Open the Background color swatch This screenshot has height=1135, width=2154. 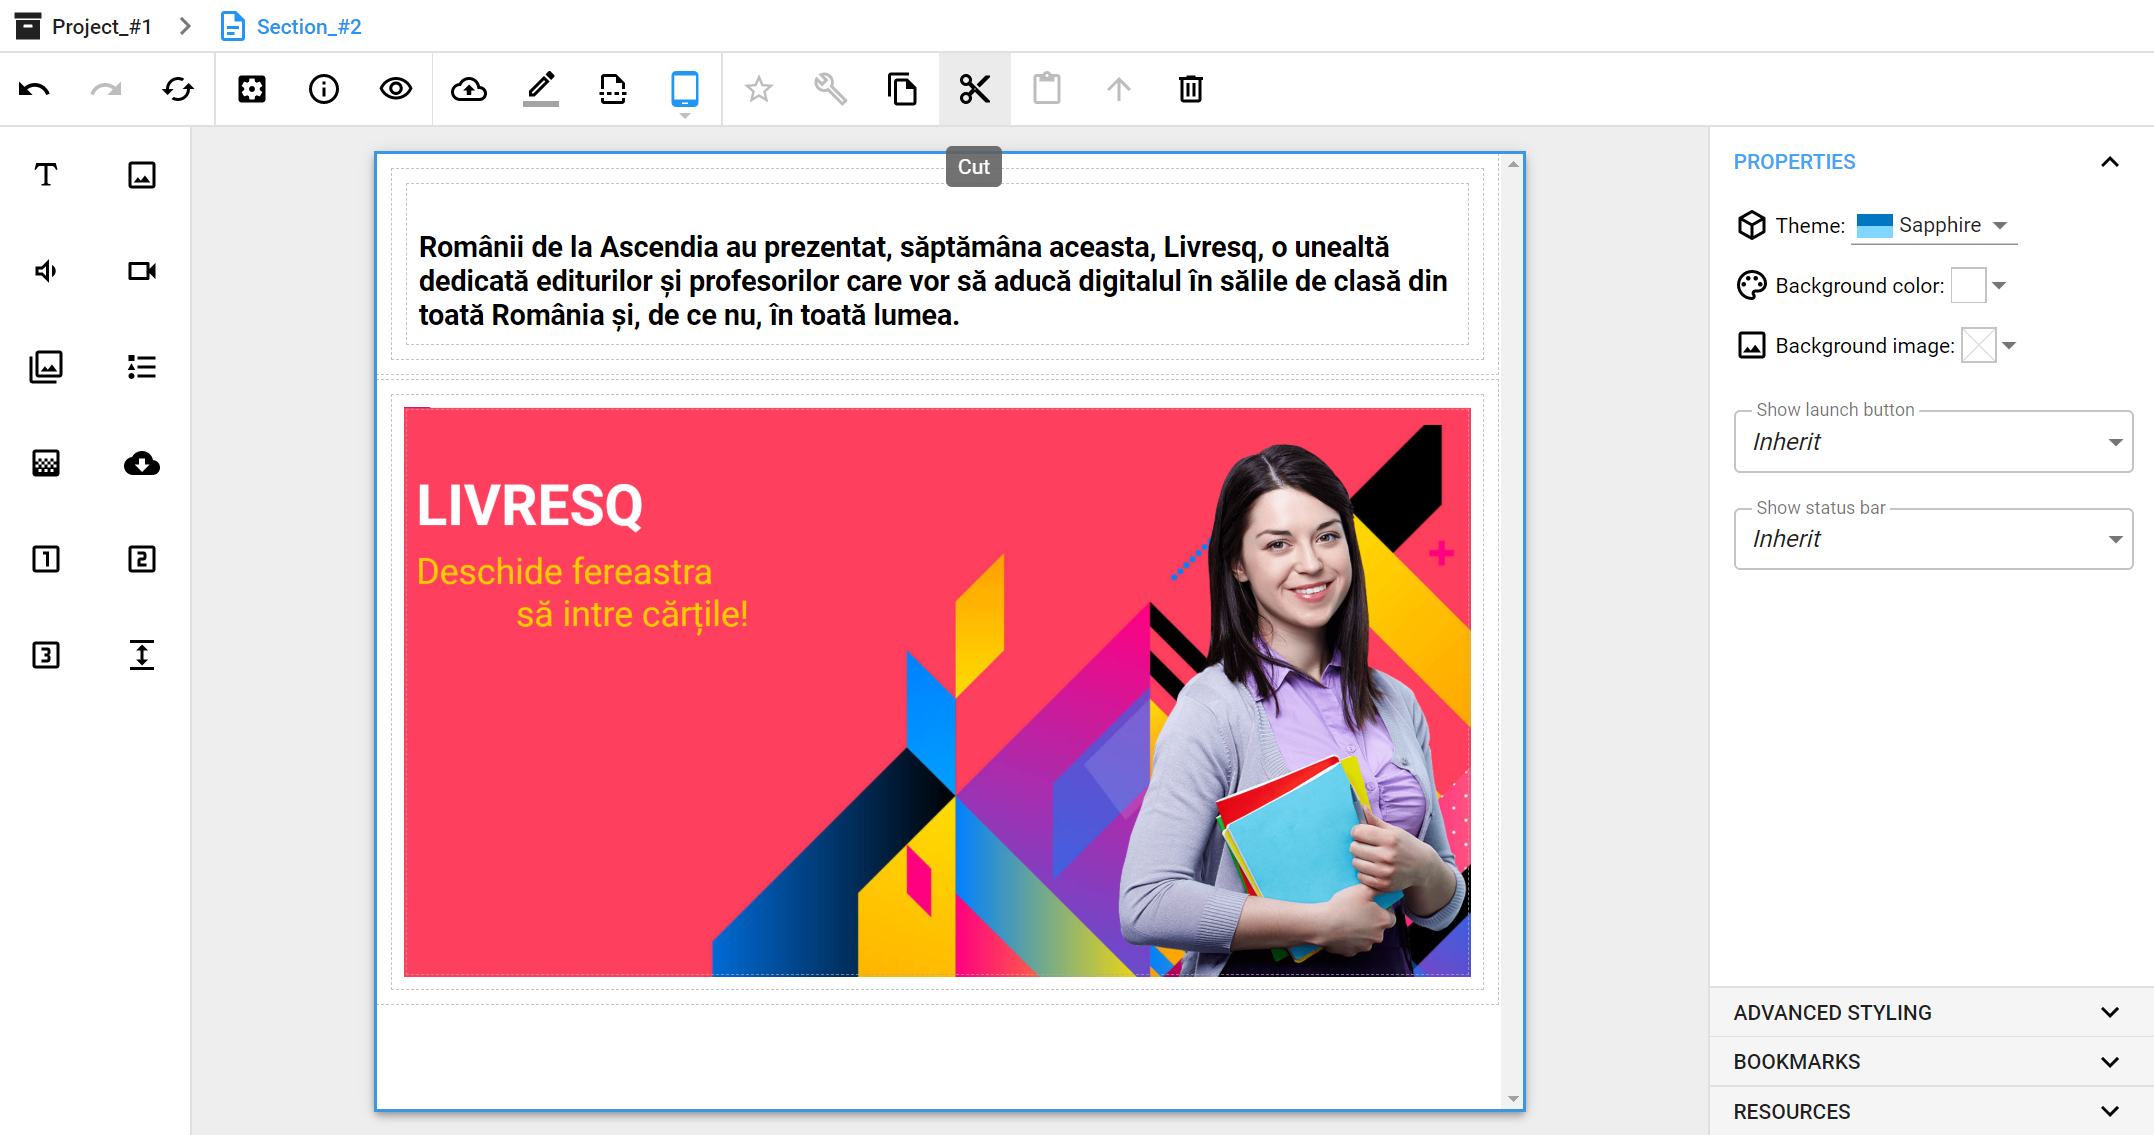[1968, 286]
